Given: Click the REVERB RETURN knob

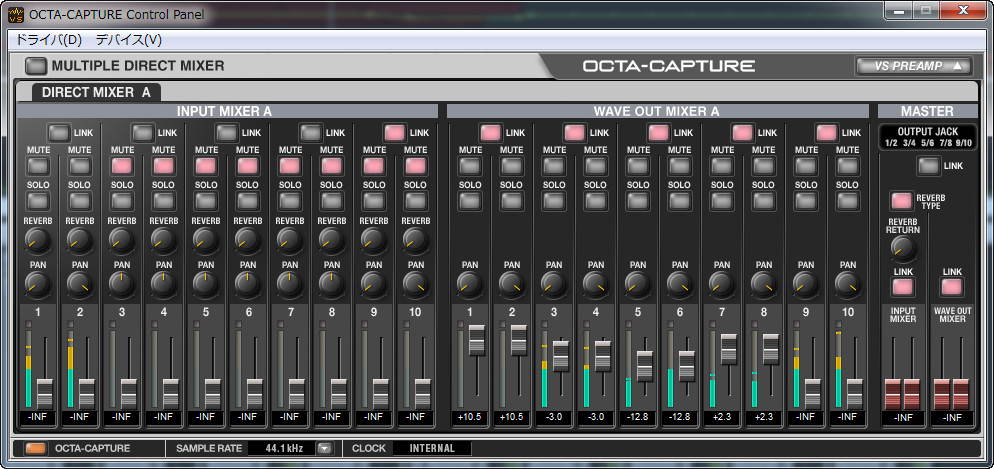Looking at the screenshot, I should pos(903,249).
